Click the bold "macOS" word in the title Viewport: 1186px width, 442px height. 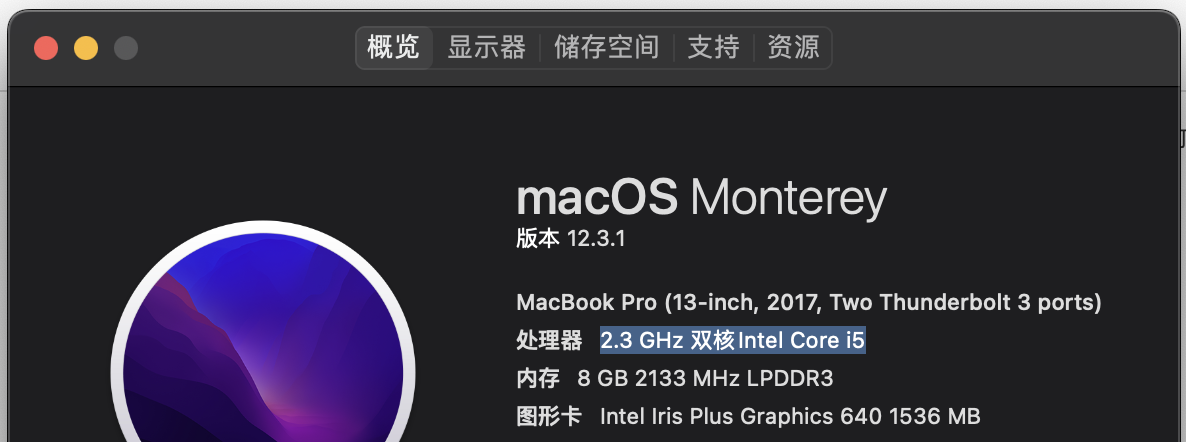click(x=597, y=198)
